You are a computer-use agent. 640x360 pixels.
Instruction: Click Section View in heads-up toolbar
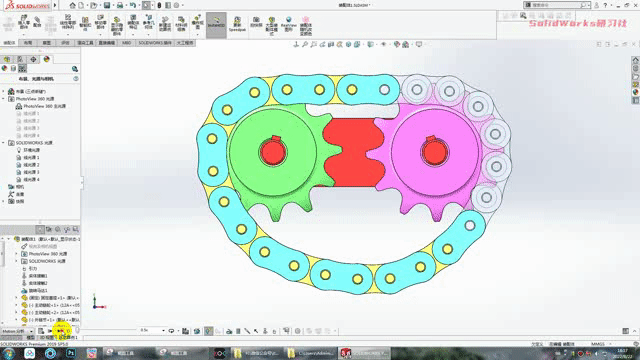coord(331,44)
